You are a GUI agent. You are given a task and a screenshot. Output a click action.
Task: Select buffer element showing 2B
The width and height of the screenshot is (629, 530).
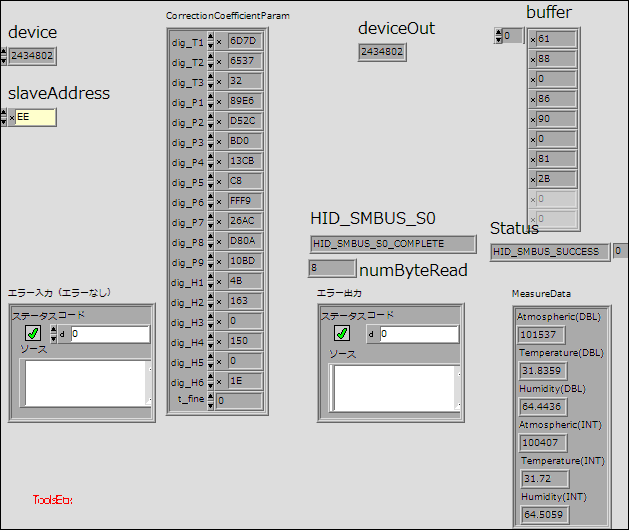pyautogui.click(x=556, y=179)
